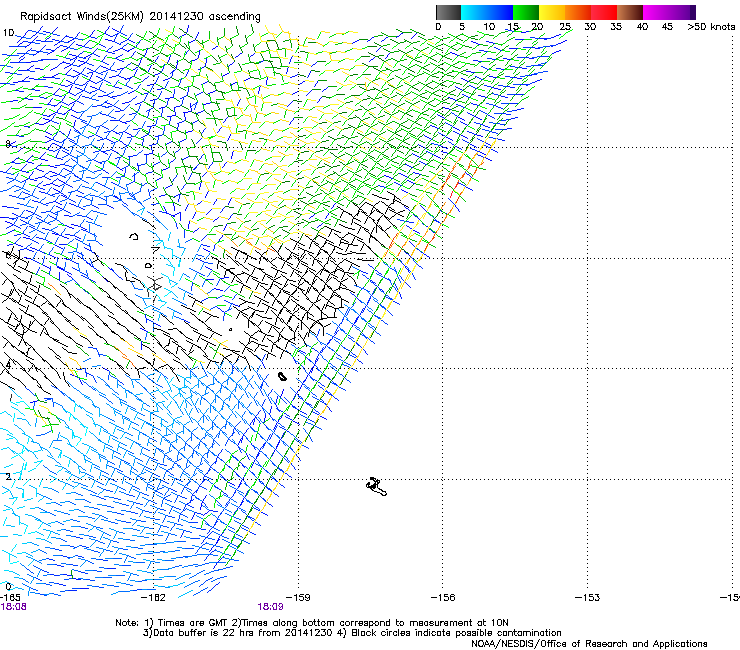Click the purple time stamp '18:09'
The width and height of the screenshot is (740, 650).
(x=270, y=607)
